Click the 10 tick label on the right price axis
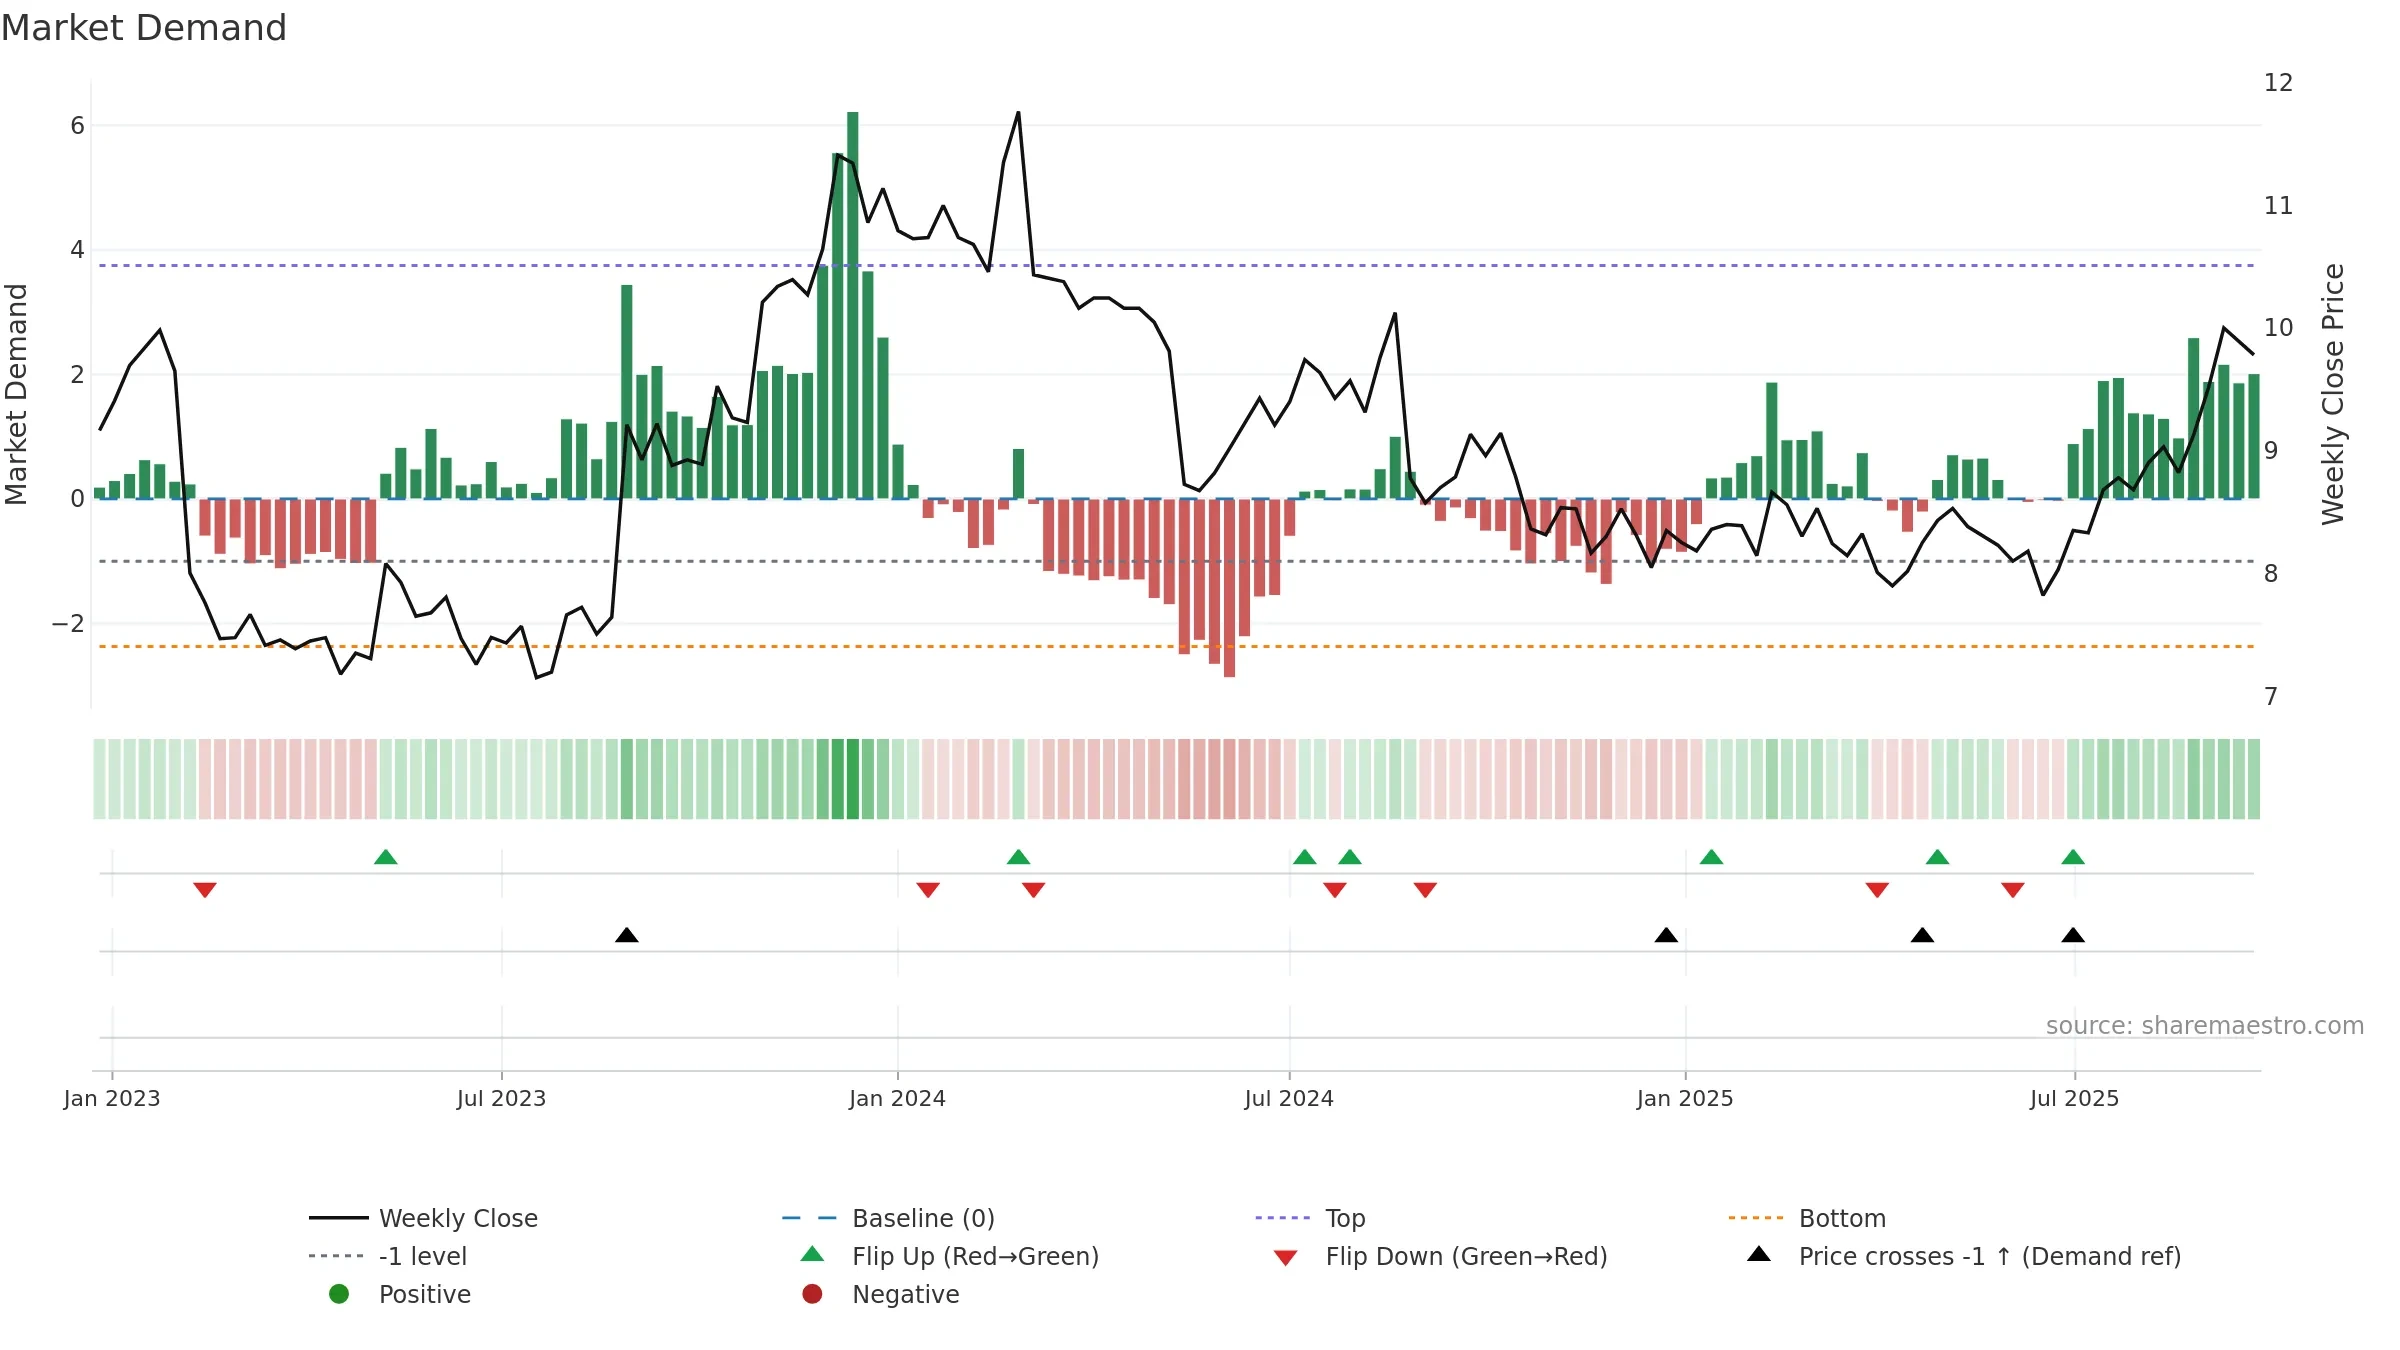The height and width of the screenshot is (1350, 2400). tap(2278, 328)
